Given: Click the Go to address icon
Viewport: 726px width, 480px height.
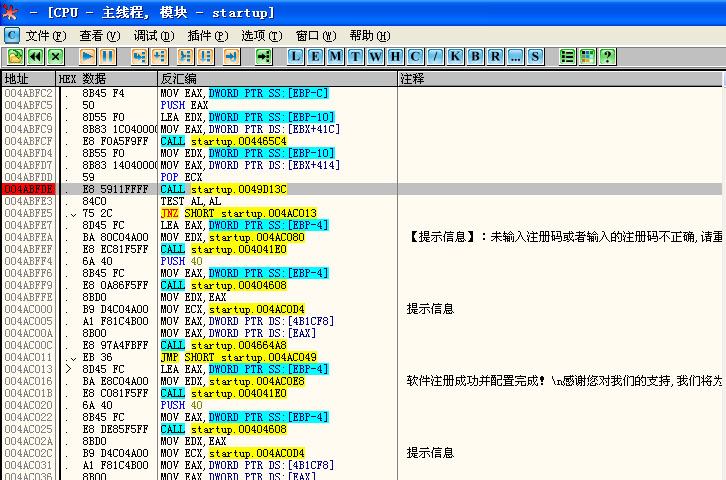Looking at the screenshot, I should (263, 56).
